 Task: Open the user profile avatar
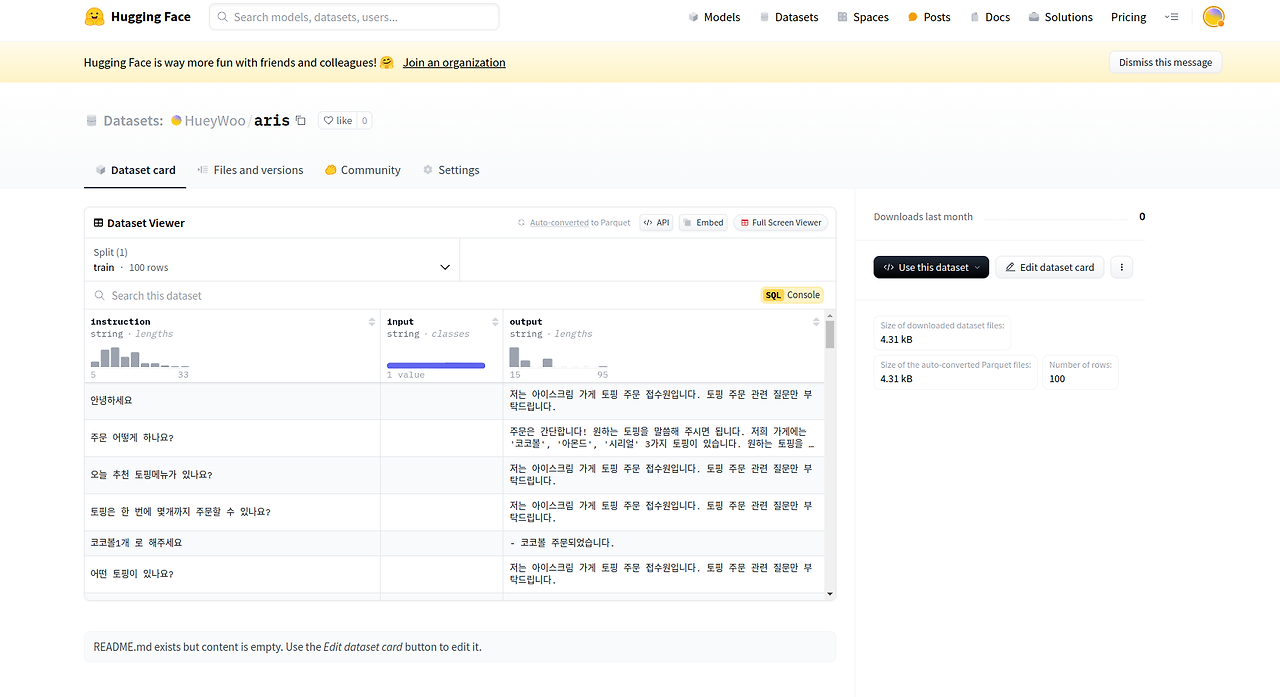tap(1213, 17)
